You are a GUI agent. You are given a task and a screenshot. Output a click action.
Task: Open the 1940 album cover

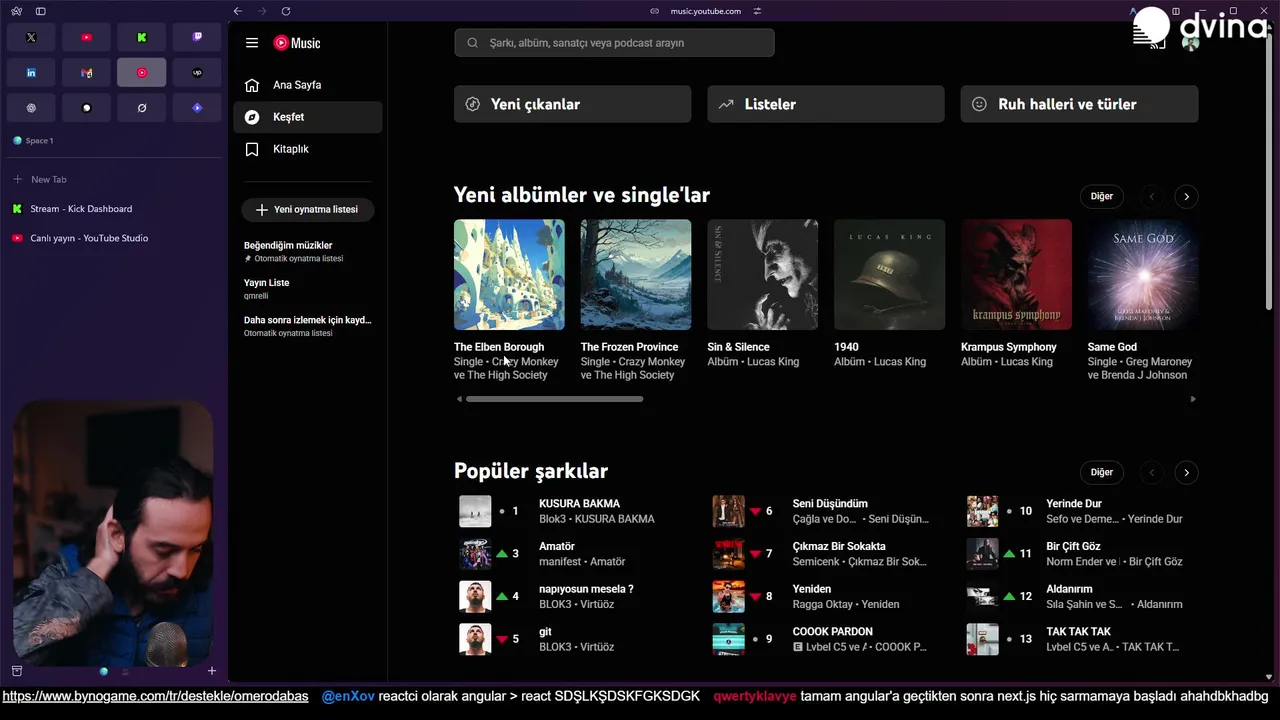point(890,275)
